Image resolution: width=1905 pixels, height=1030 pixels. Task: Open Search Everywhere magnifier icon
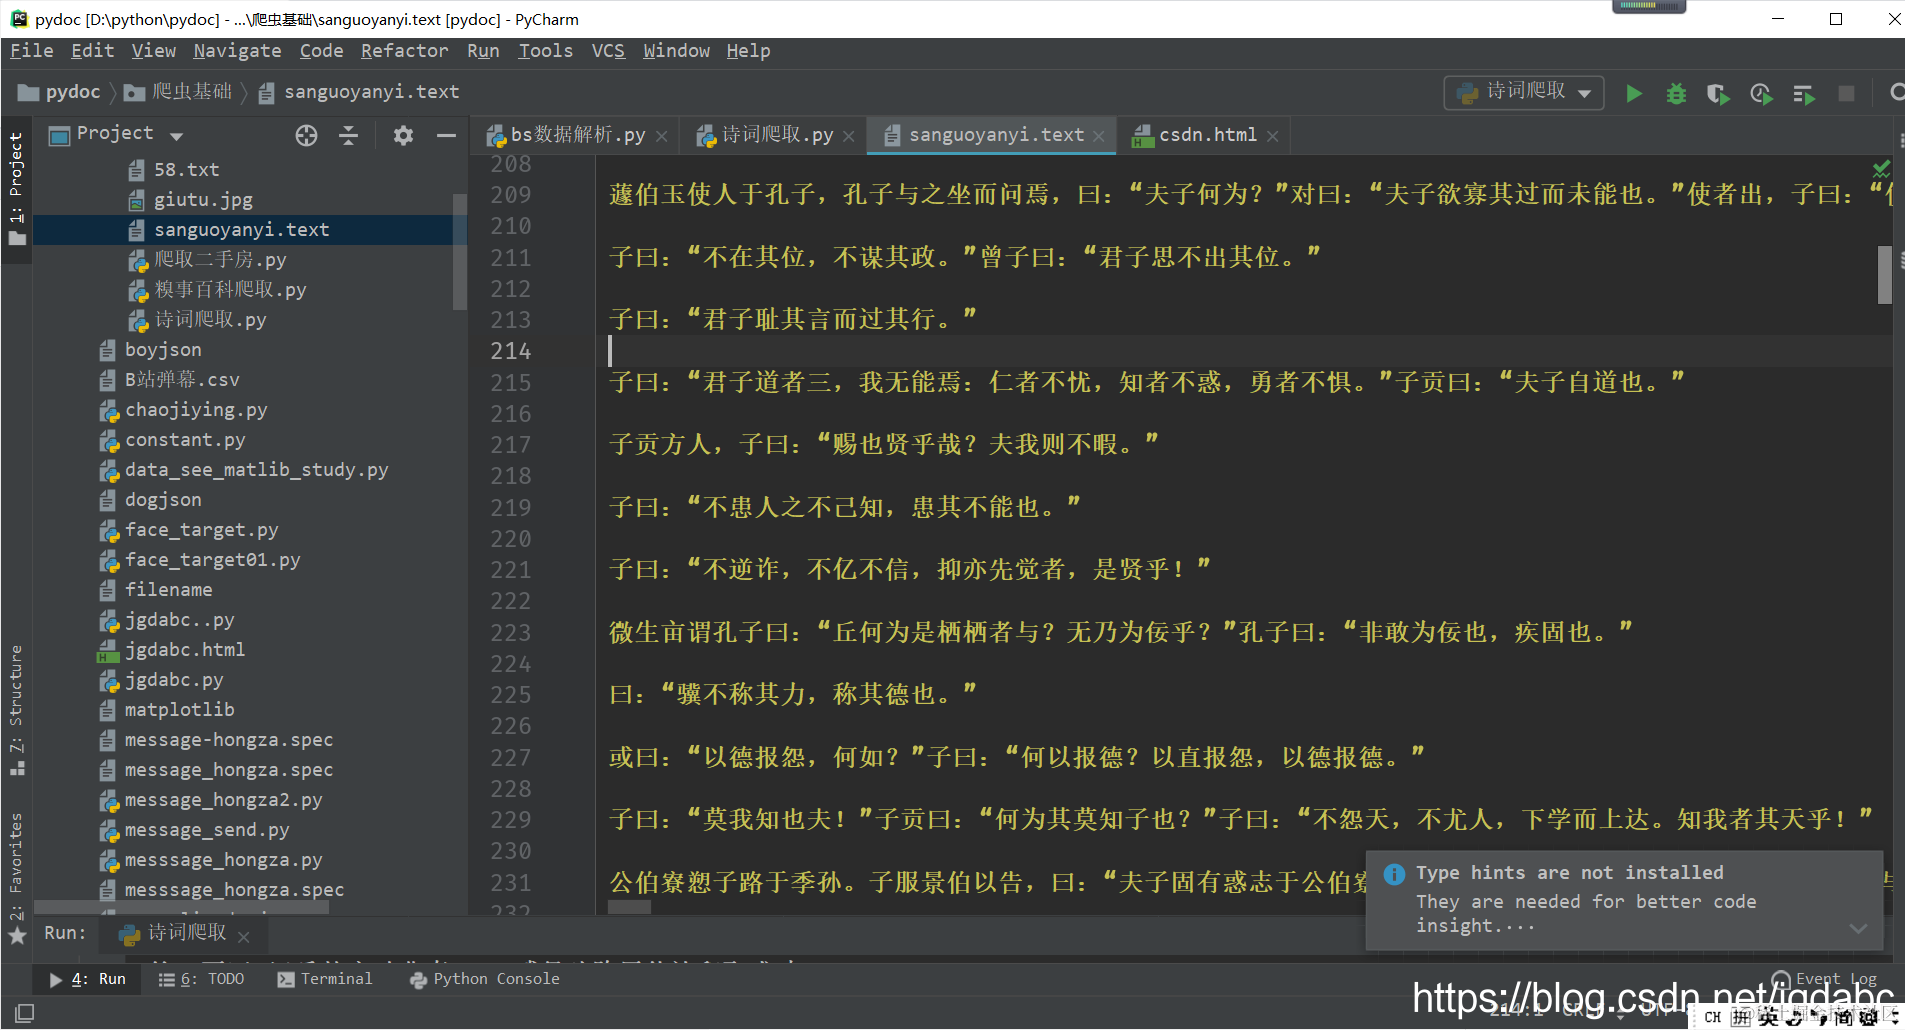[1895, 93]
